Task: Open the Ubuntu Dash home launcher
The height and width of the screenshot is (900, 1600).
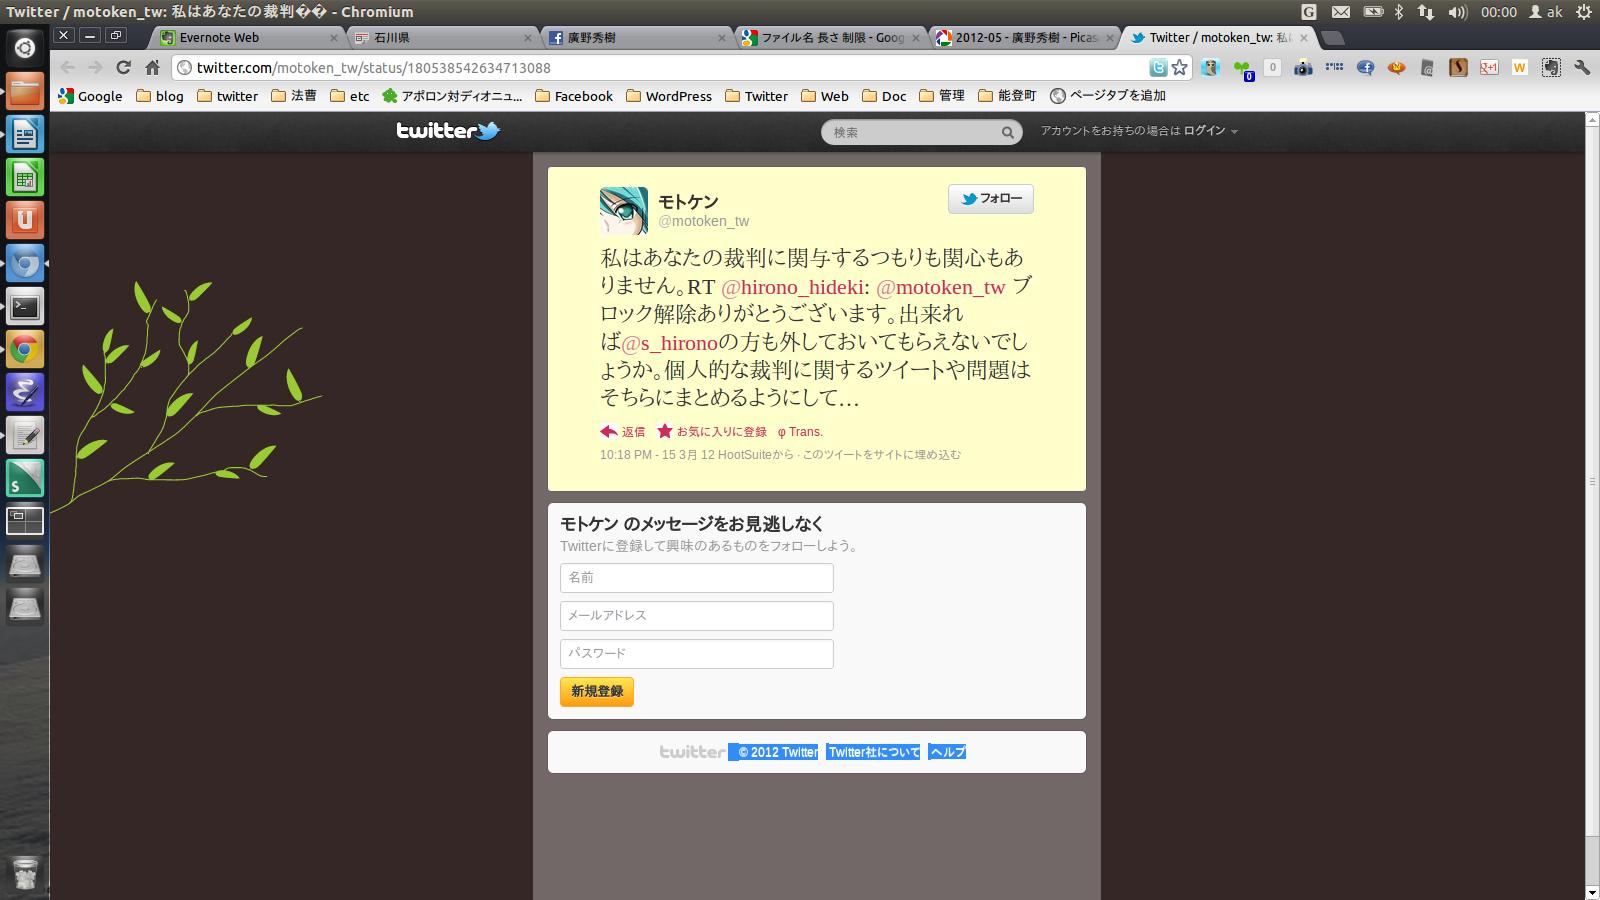Action: click(25, 47)
